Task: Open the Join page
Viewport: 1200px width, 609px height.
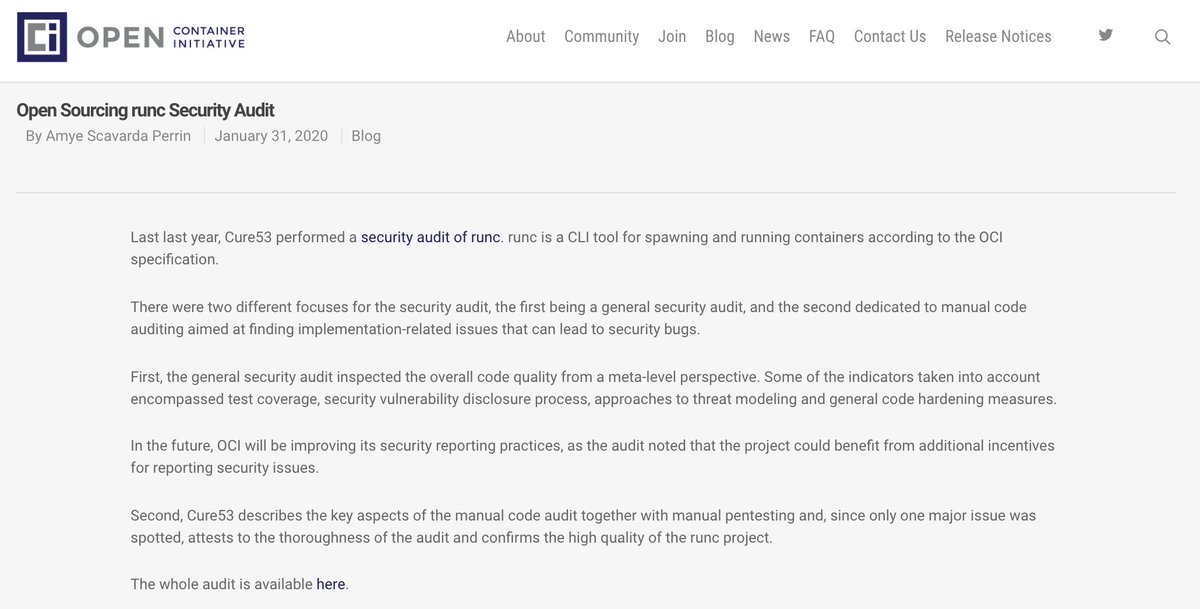Action: pyautogui.click(x=672, y=36)
